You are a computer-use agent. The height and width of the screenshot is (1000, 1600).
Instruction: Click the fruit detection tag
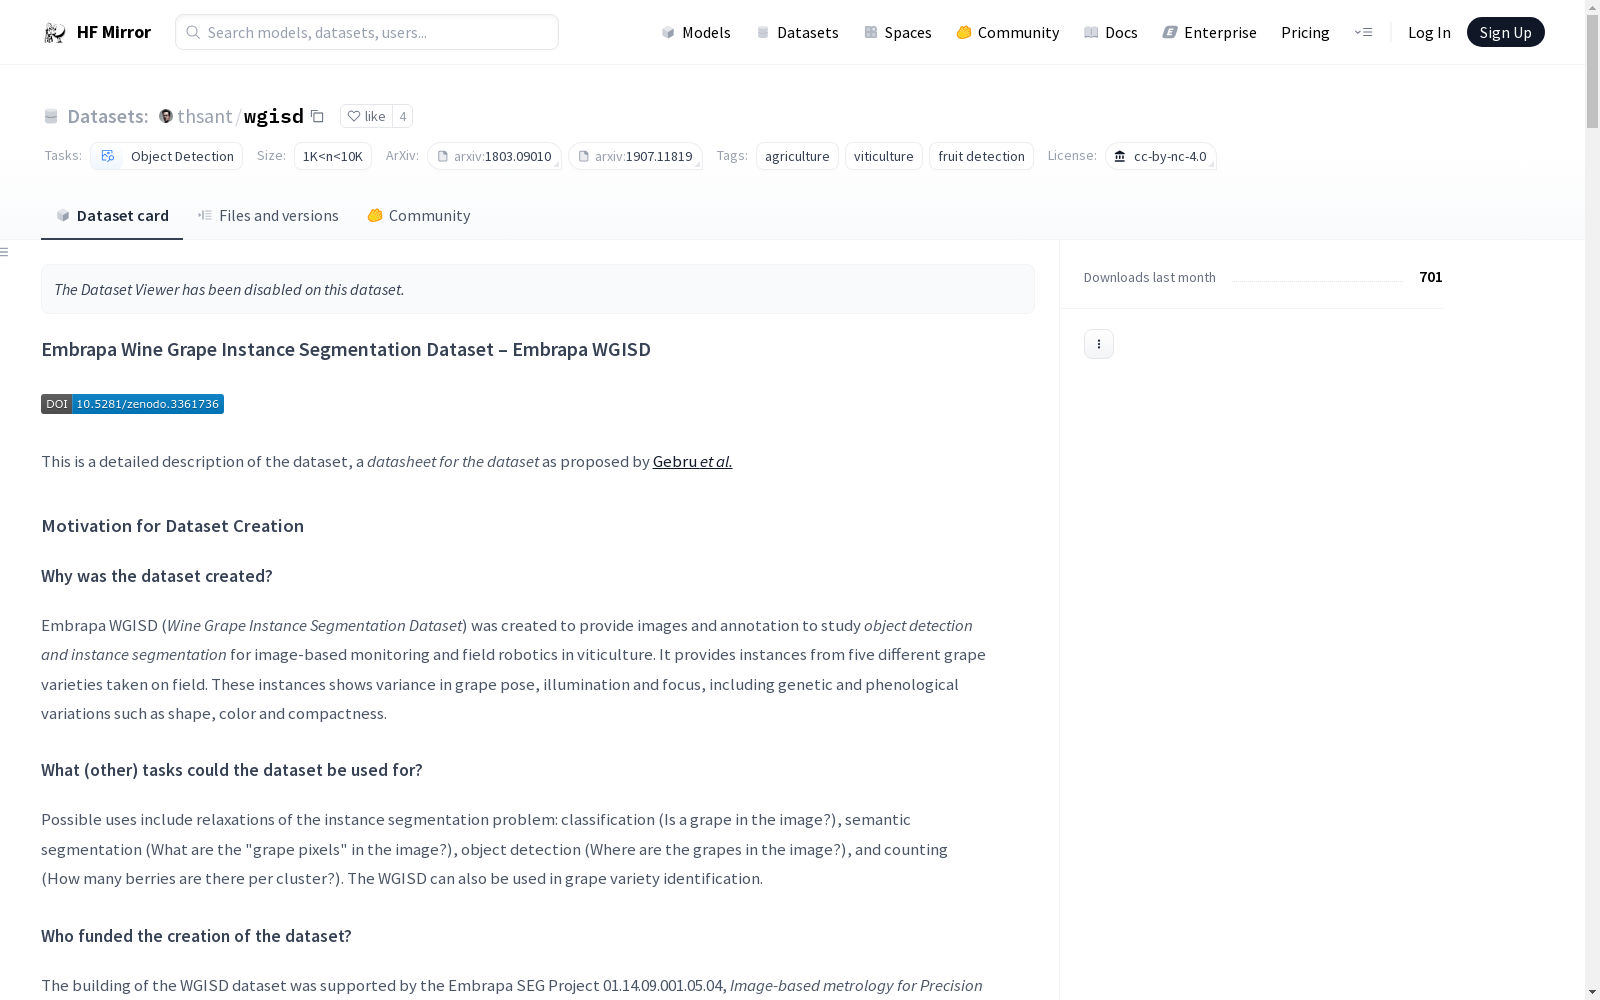pos(981,156)
